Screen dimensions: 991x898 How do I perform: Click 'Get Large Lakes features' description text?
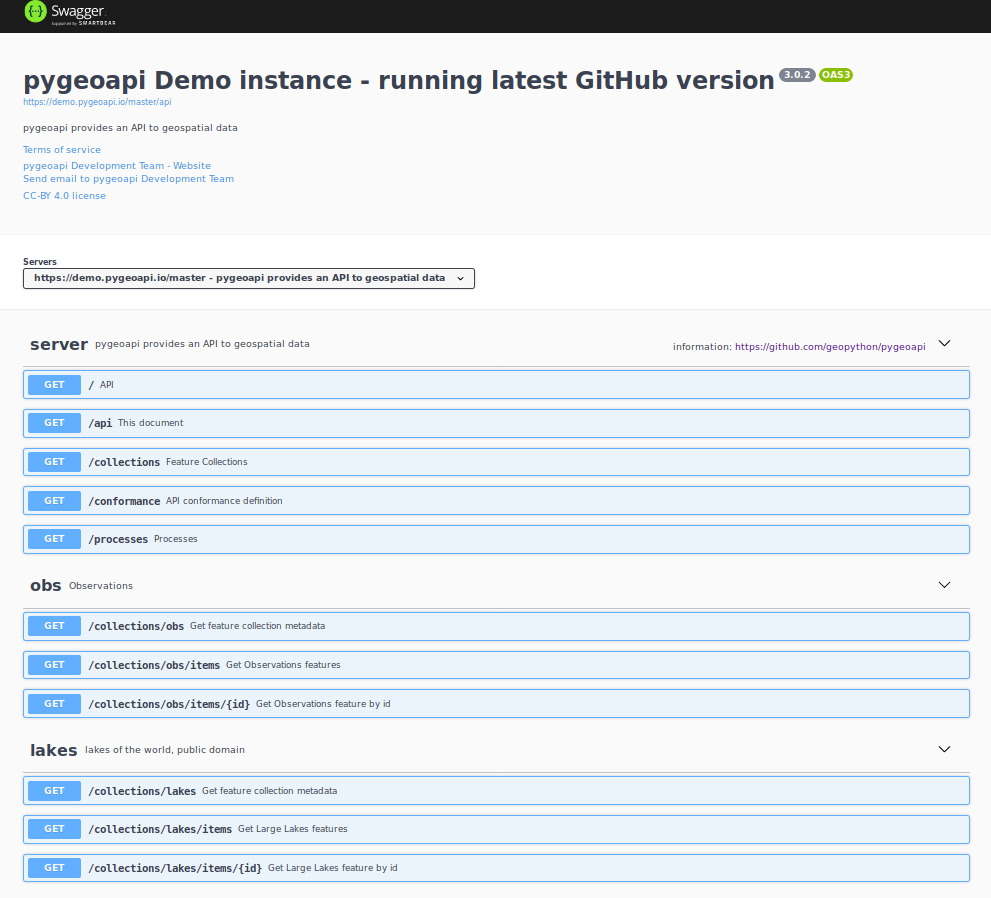click(x=293, y=829)
